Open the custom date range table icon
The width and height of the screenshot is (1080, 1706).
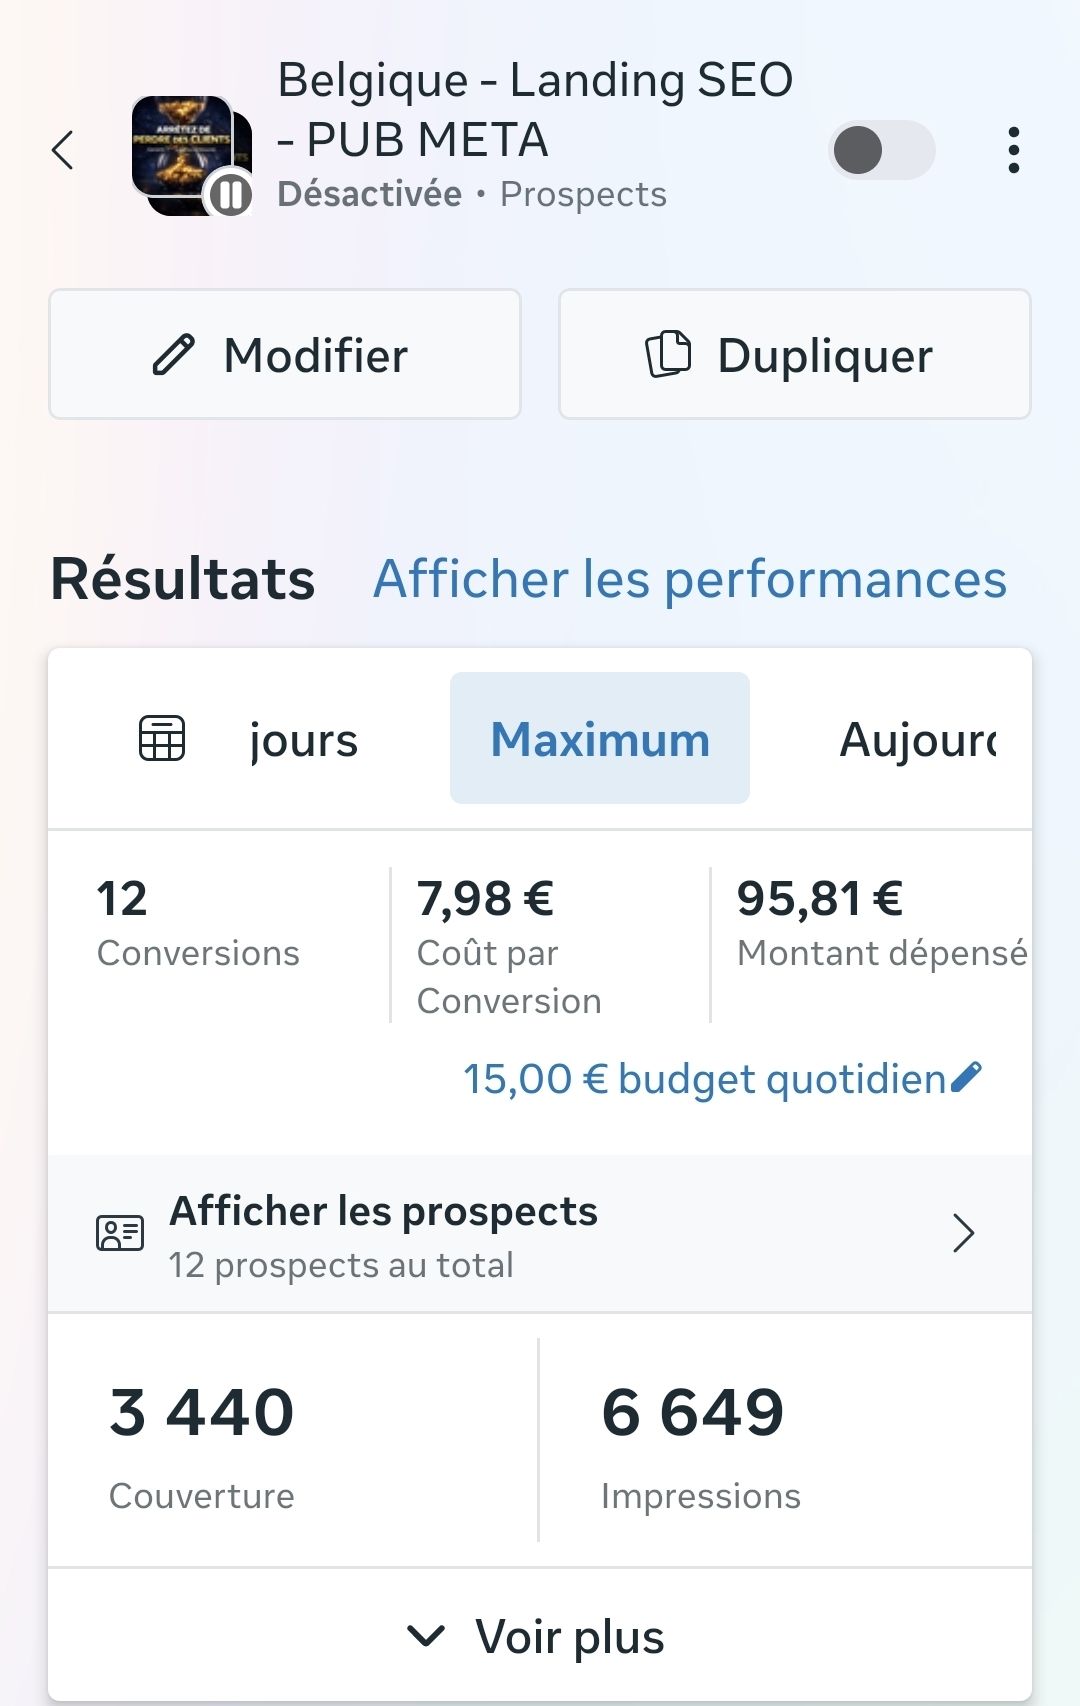pyautogui.click(x=162, y=739)
